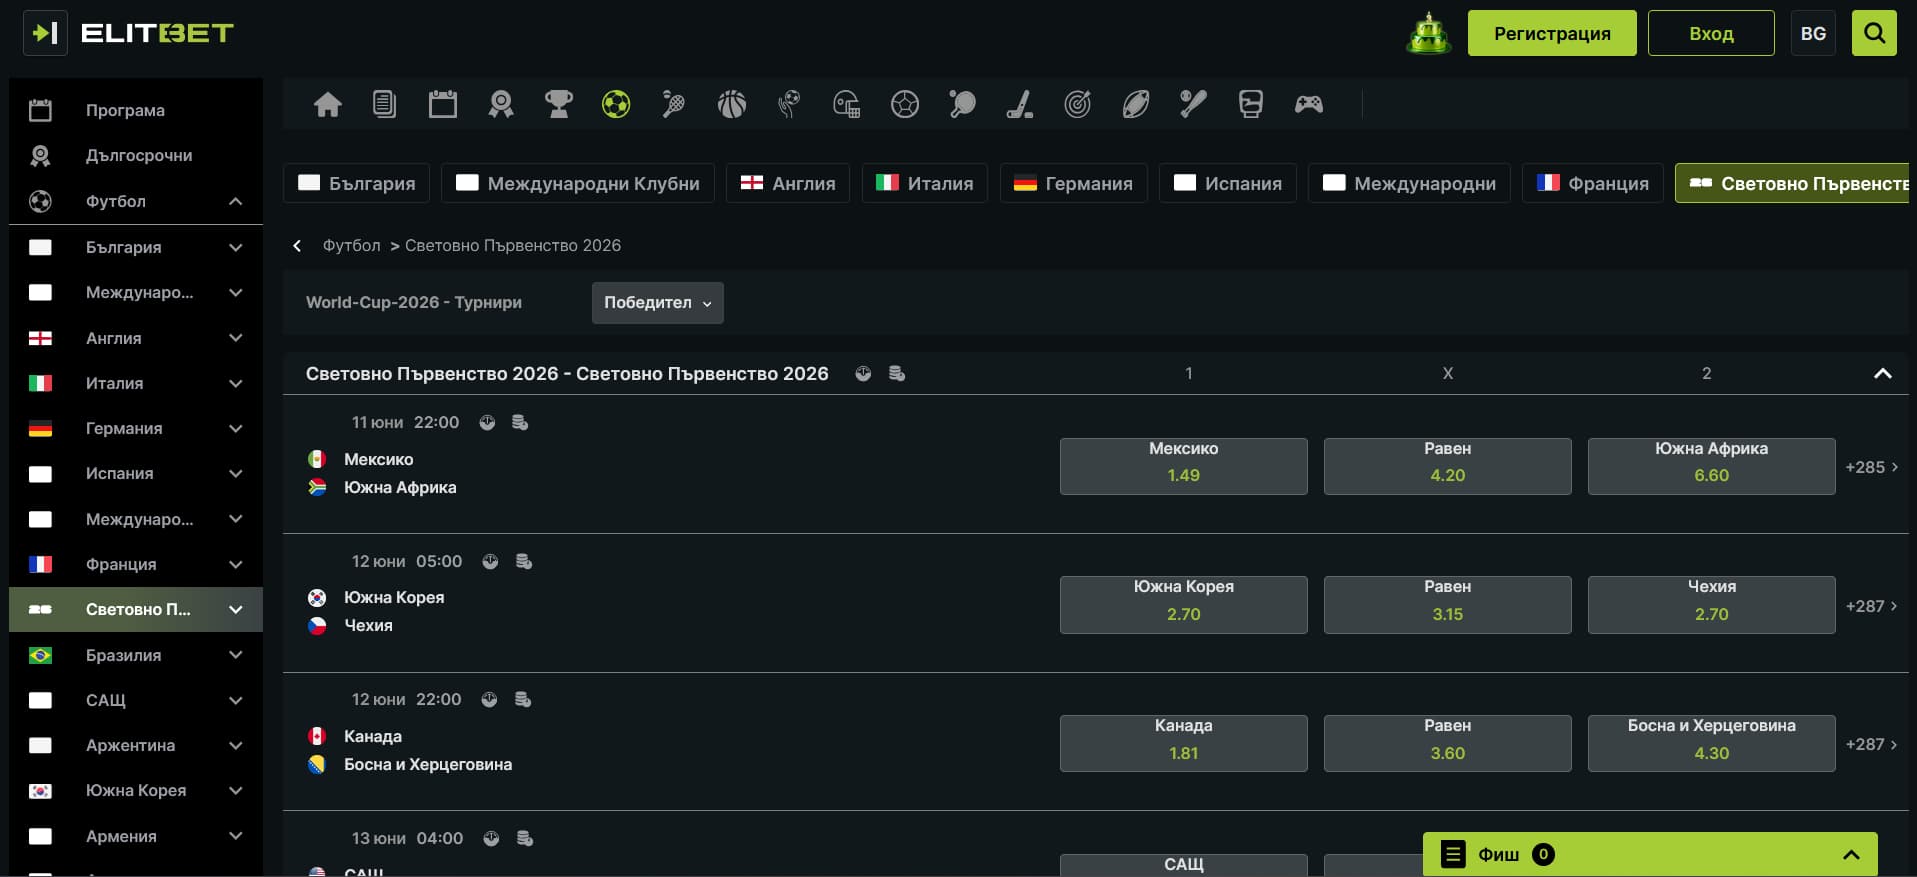Select the American football helmet icon
This screenshot has height=877, width=1917.
(x=847, y=104)
